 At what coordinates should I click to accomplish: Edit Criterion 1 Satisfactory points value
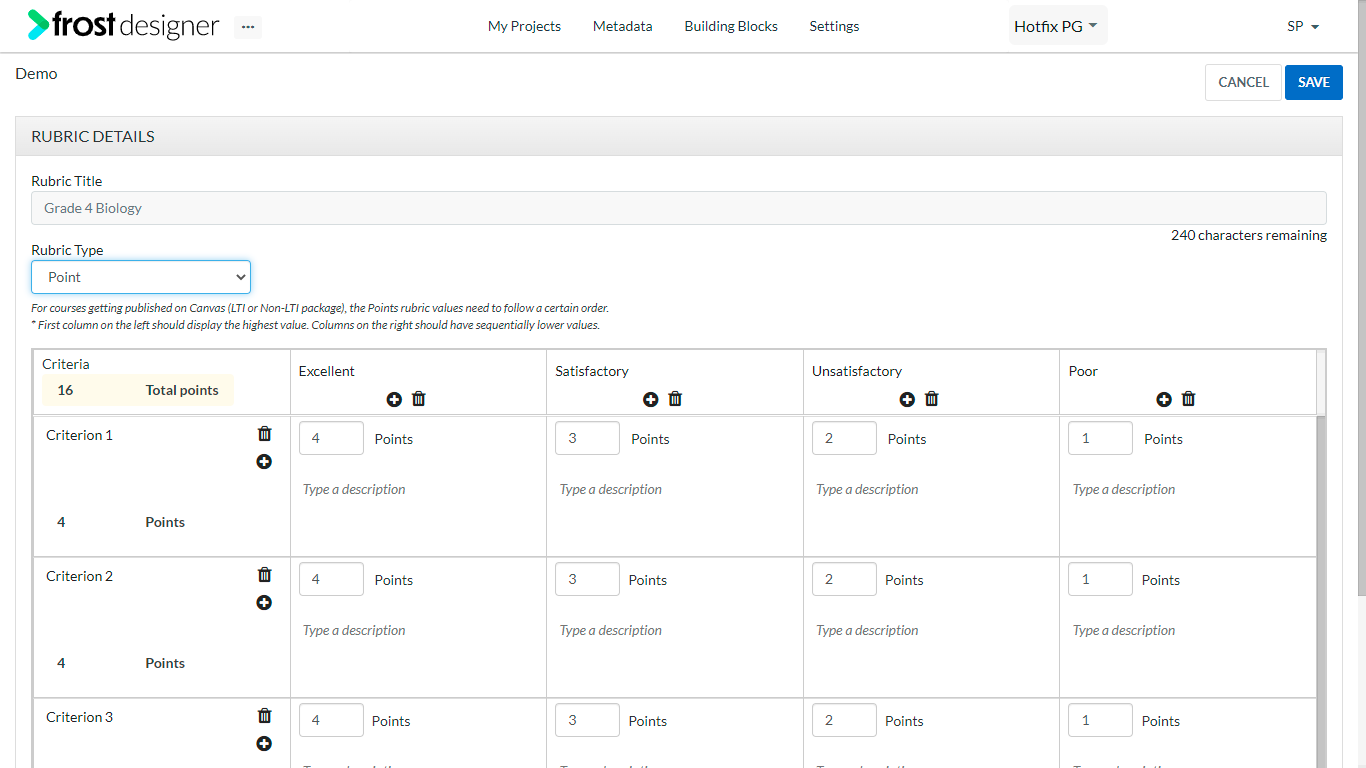tap(587, 438)
